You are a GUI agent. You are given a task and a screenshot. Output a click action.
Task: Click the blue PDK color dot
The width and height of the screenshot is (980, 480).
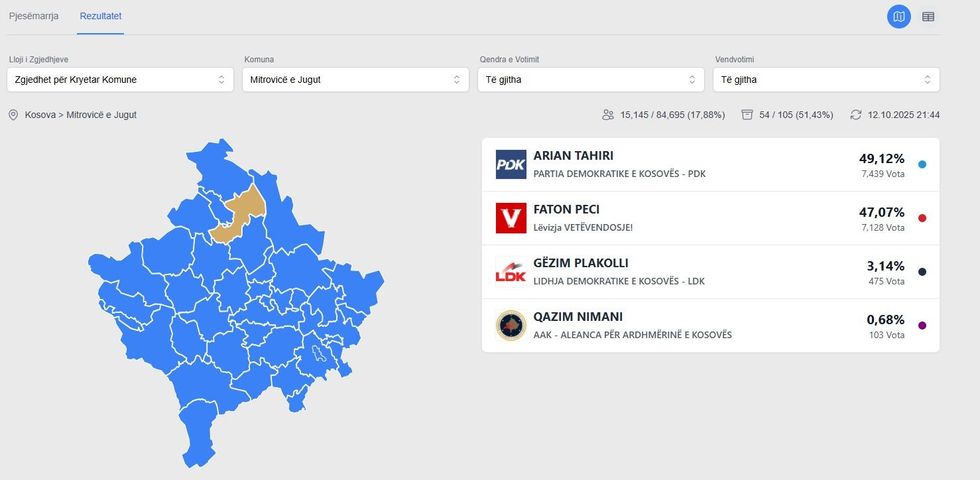(922, 164)
